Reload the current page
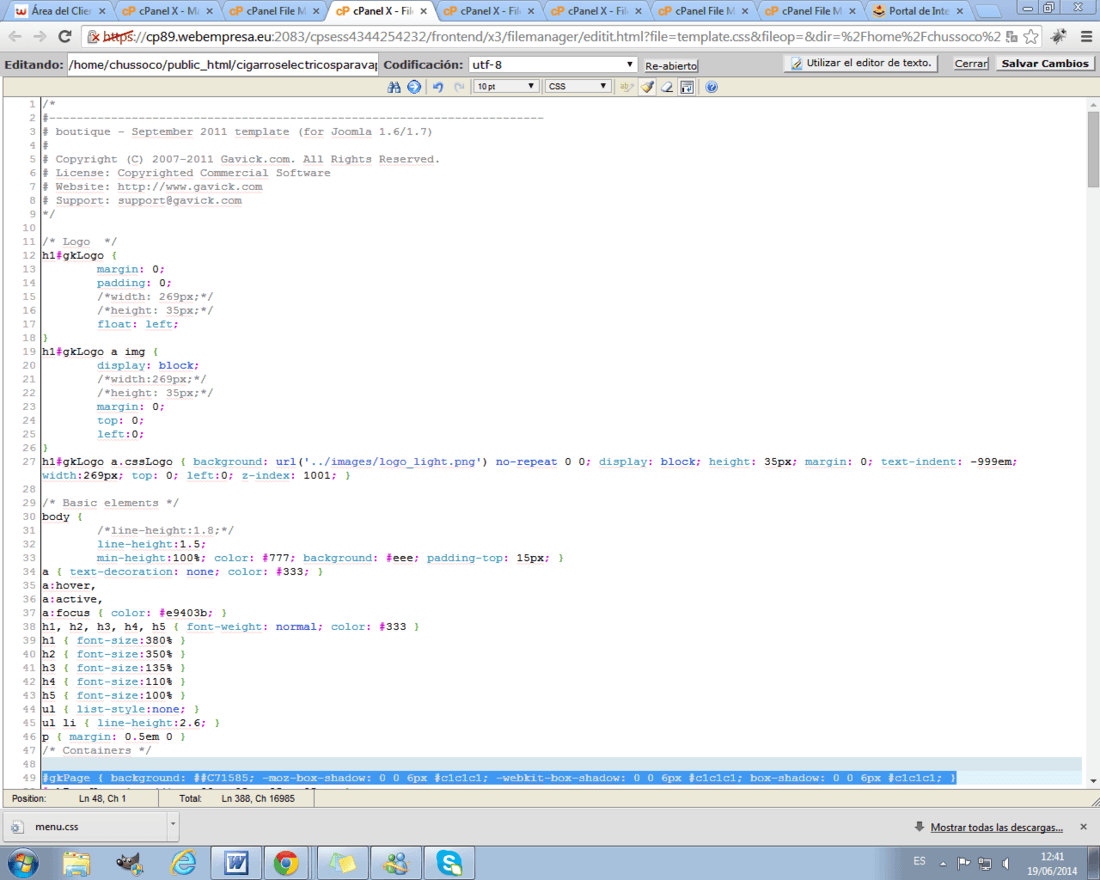 coord(65,36)
